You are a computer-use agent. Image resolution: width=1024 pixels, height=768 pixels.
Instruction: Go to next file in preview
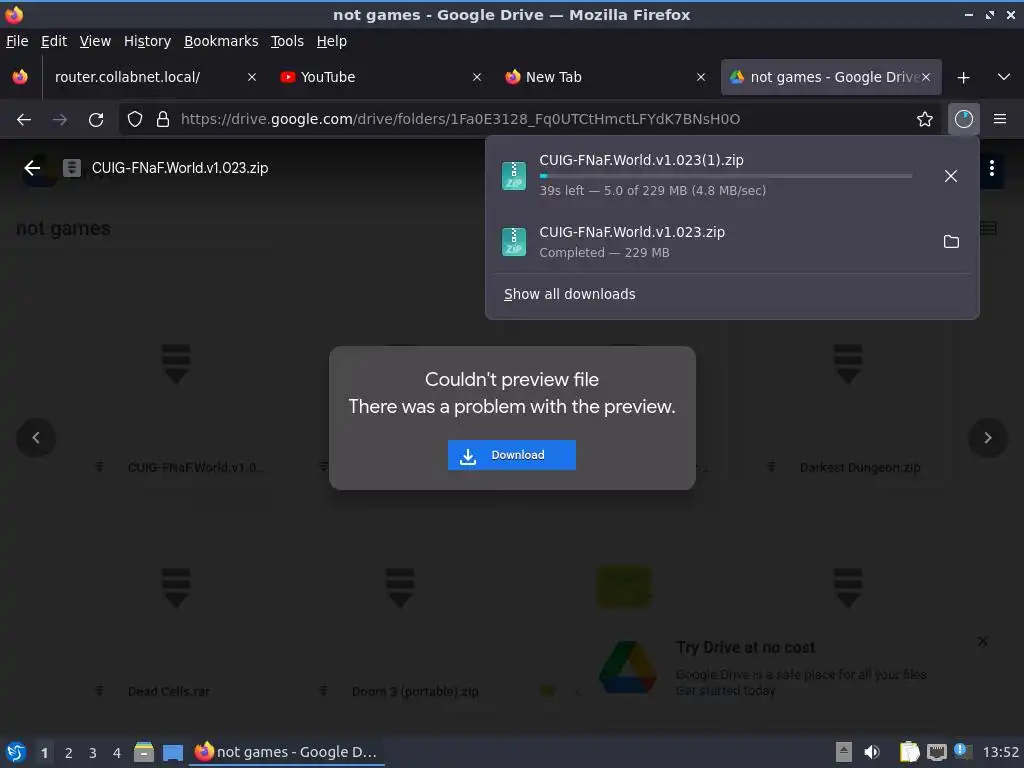987,438
